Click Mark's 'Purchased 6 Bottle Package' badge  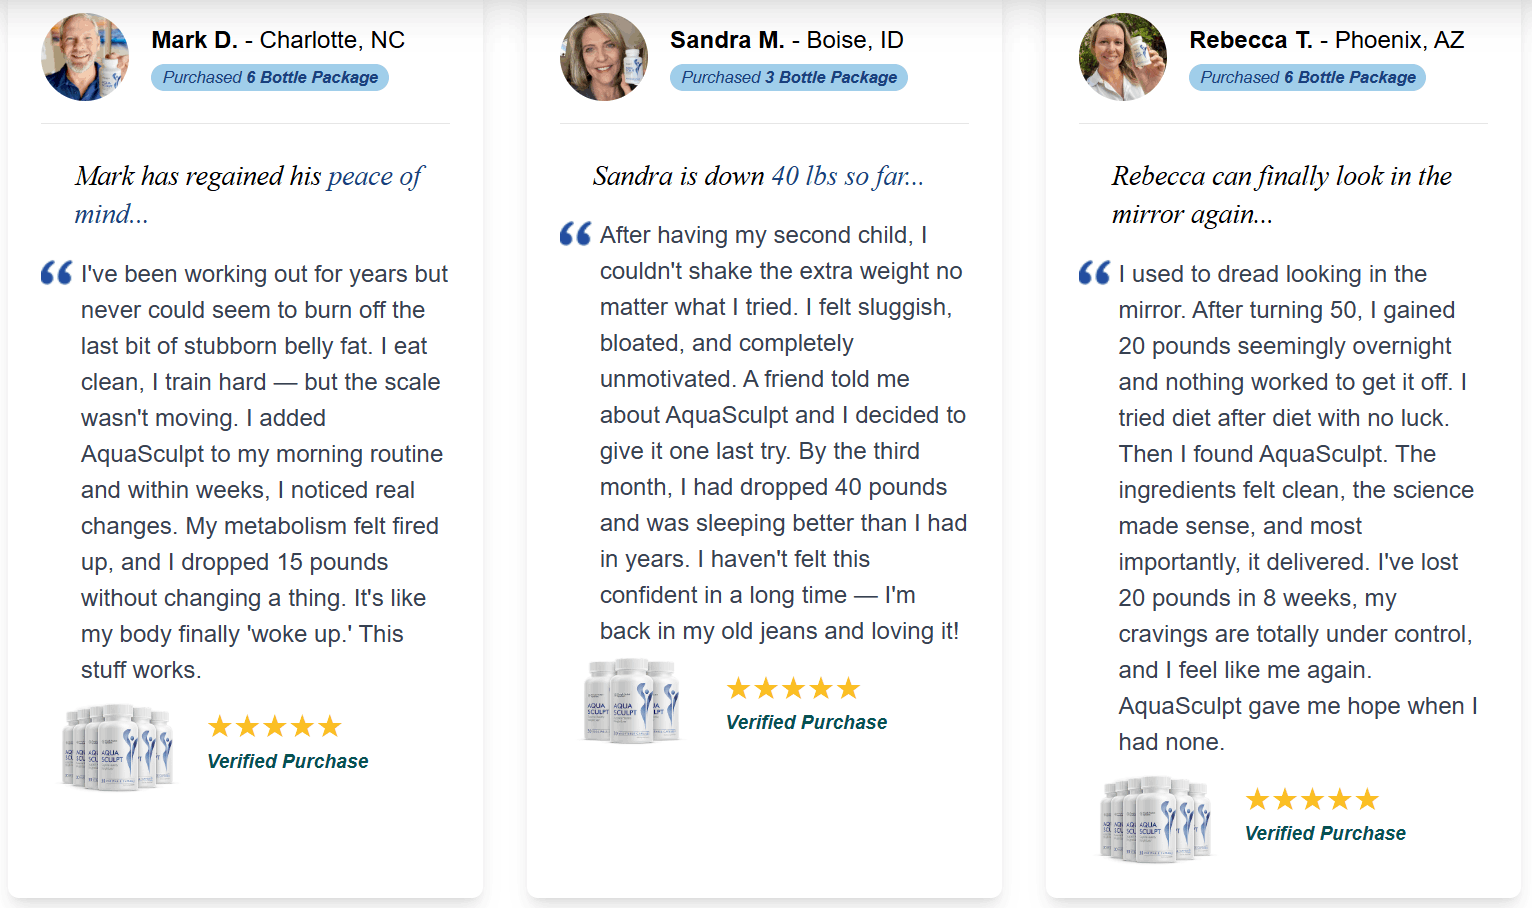[270, 78]
